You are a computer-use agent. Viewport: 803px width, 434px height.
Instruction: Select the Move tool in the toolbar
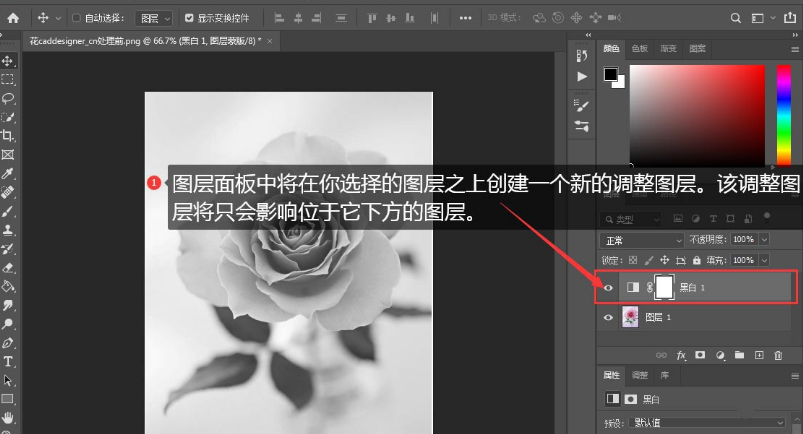tap(8, 61)
